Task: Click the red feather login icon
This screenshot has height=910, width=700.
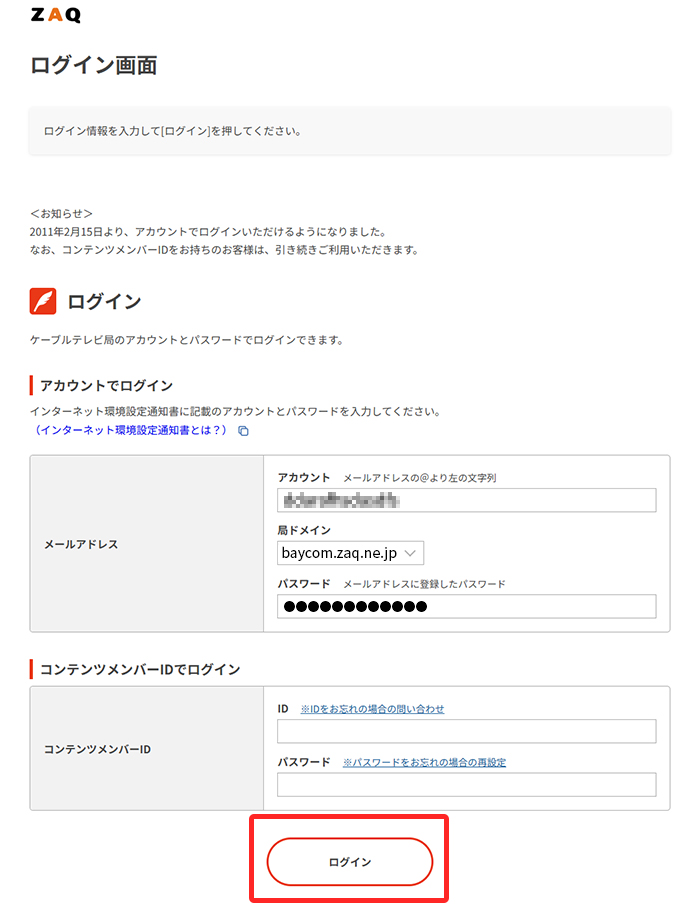Action: (x=43, y=301)
